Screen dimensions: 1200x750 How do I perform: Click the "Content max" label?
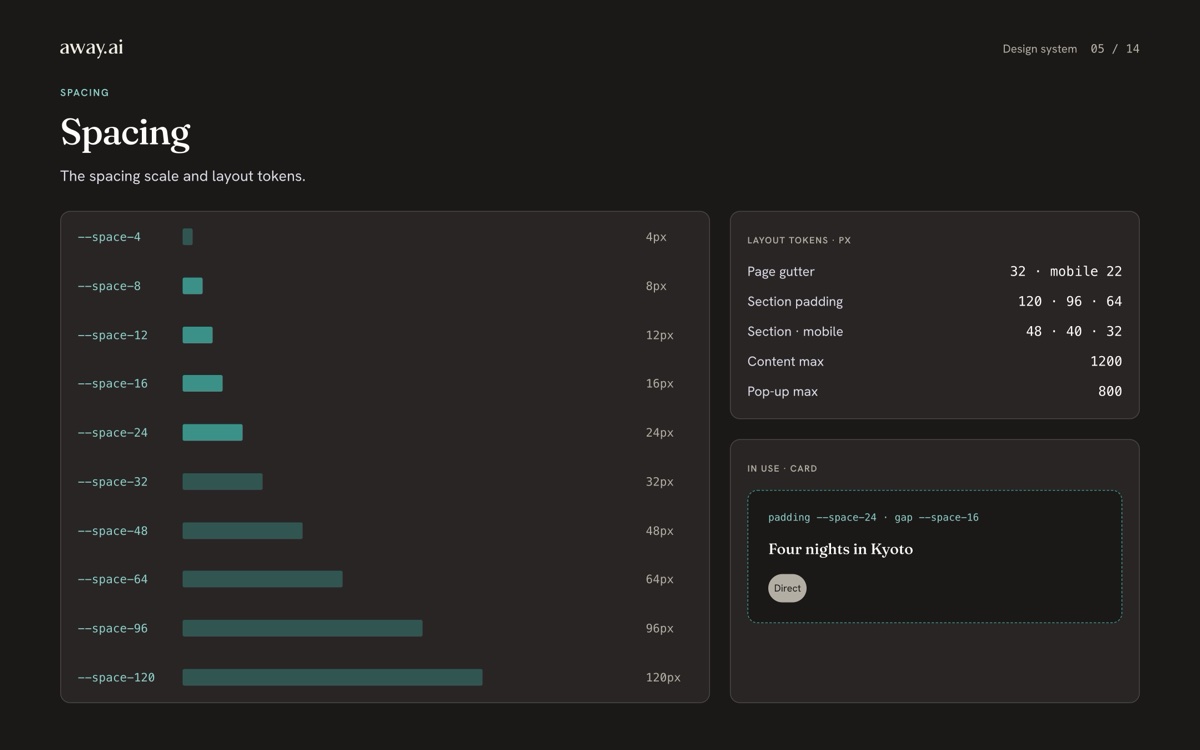pos(786,362)
